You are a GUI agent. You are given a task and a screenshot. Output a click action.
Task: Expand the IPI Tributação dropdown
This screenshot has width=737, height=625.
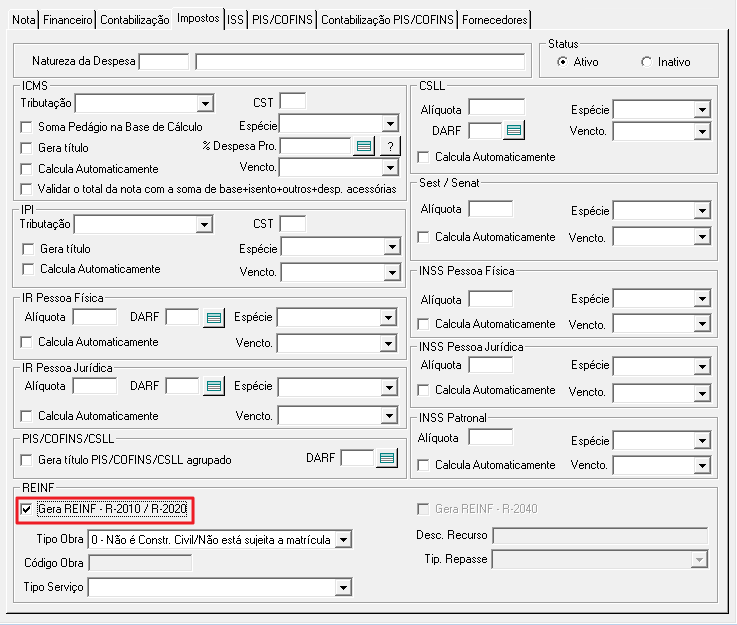coord(204,225)
